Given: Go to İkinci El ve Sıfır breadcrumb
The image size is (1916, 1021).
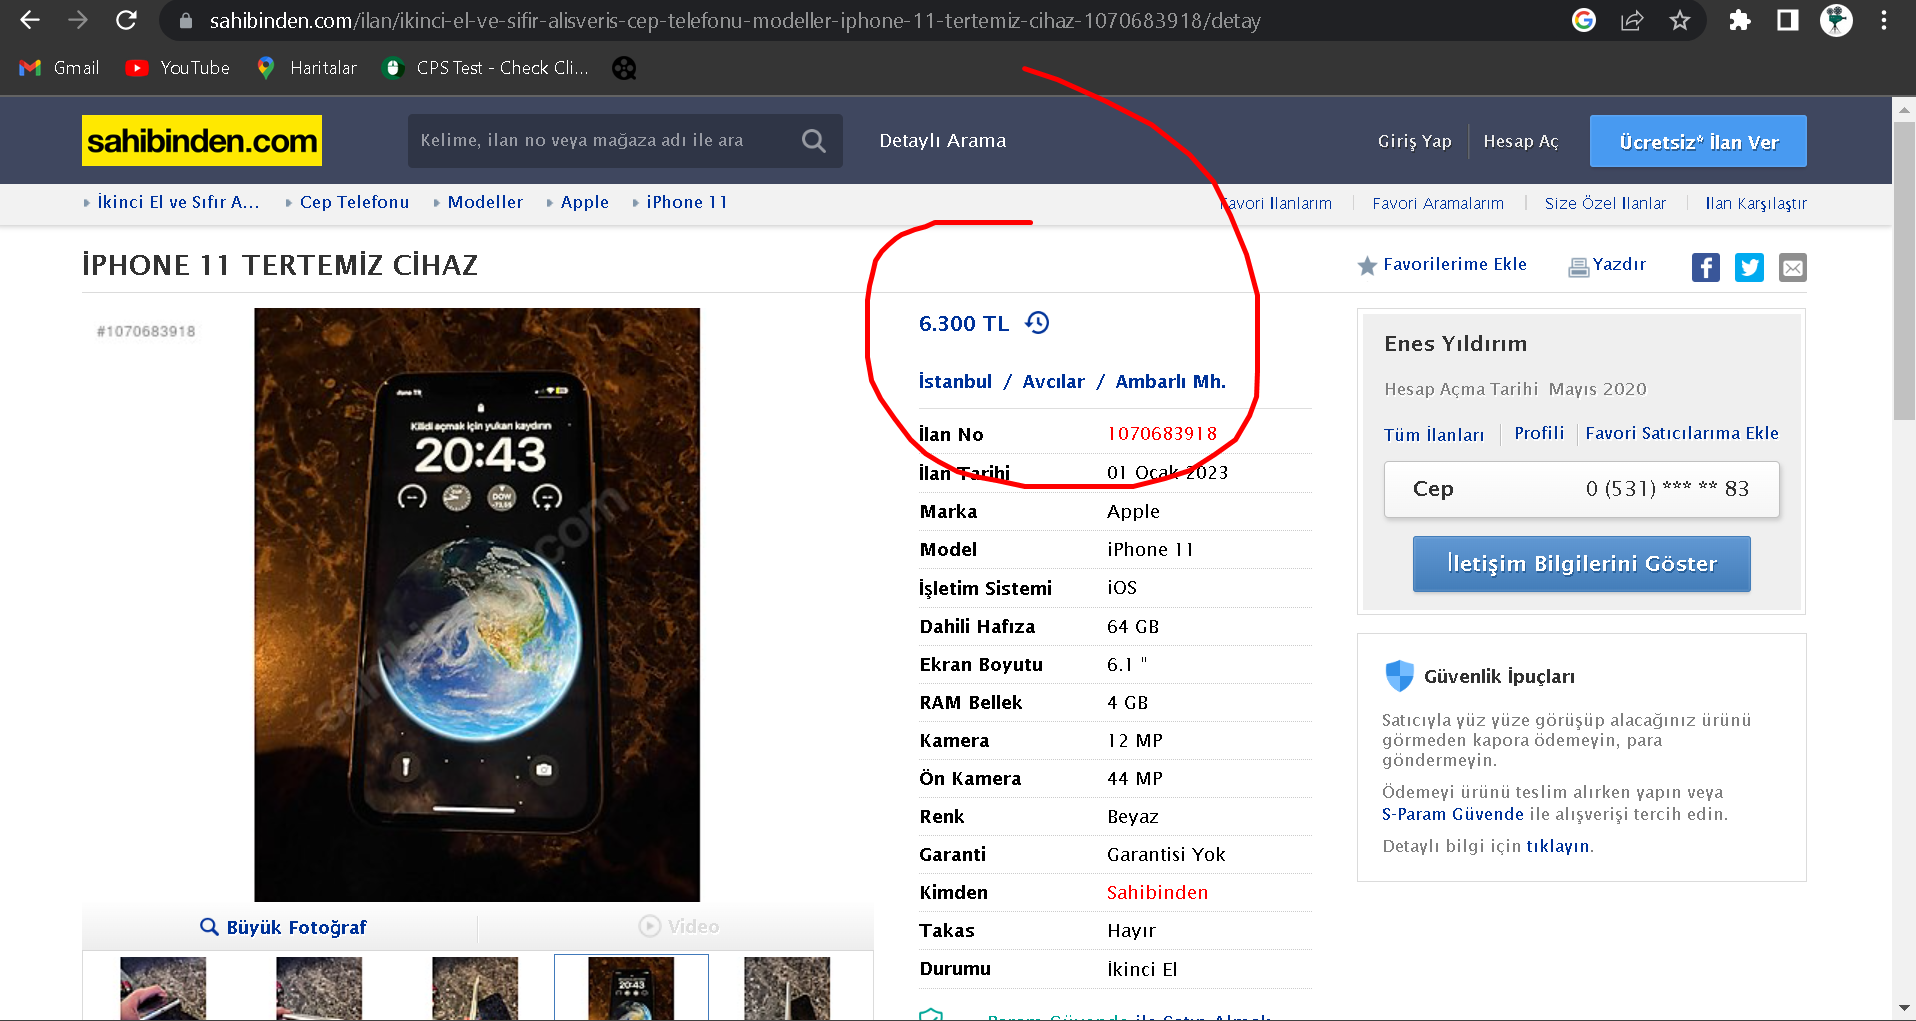Looking at the screenshot, I should [x=178, y=202].
